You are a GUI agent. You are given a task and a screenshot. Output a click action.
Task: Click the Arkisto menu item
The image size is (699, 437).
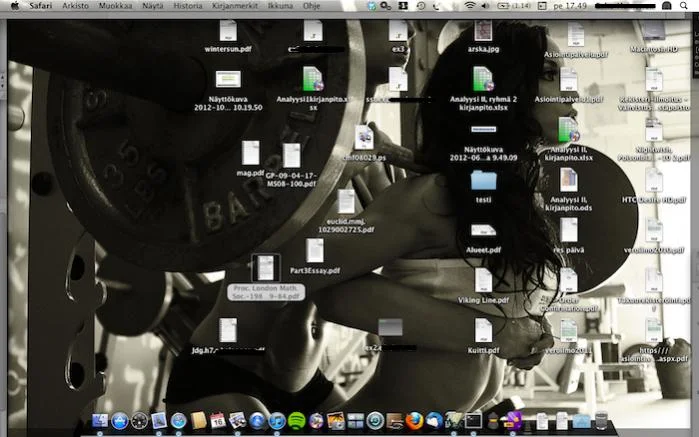(75, 6)
